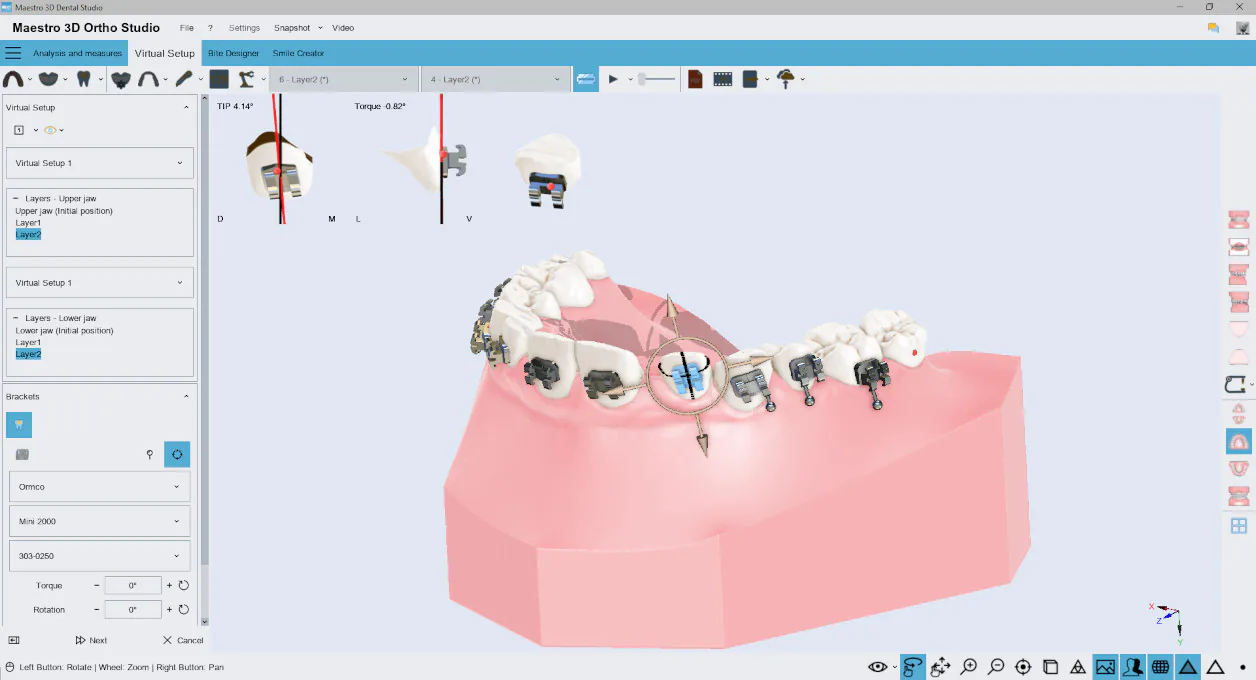Screen dimensions: 1256x680
Task: Click the Next button
Action: coord(91,640)
